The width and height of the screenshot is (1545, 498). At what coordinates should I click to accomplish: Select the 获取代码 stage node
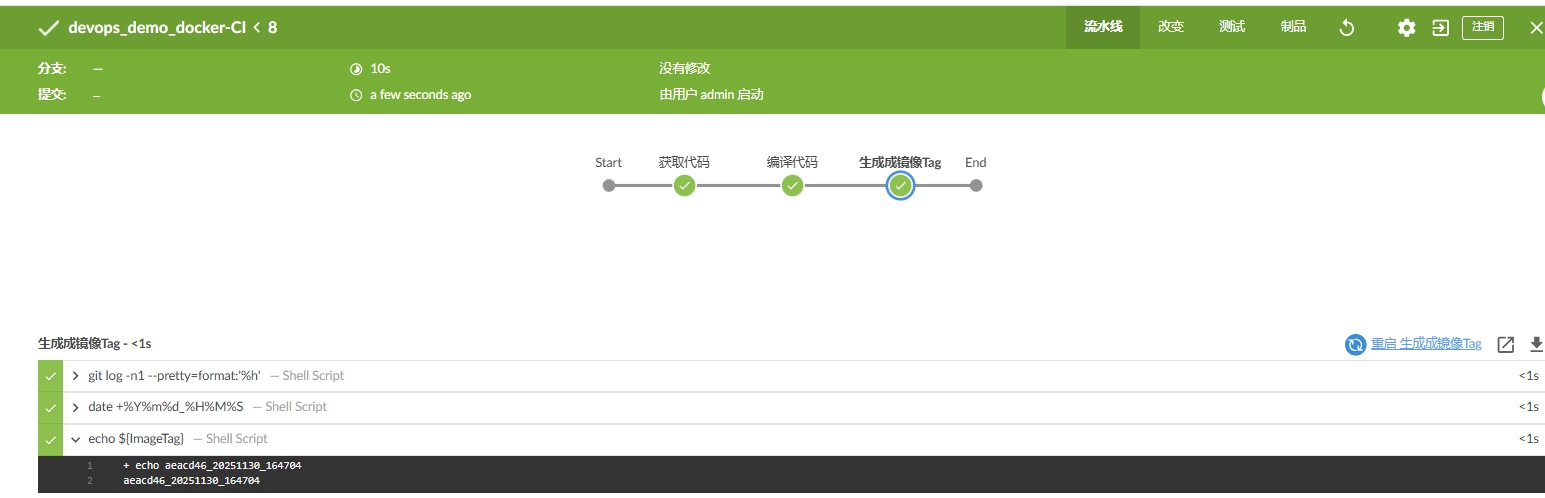[684, 185]
